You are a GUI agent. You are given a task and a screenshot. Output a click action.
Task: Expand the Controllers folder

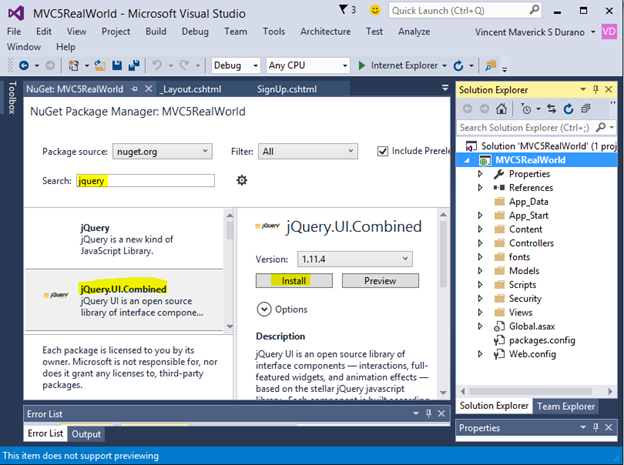pyautogui.click(x=480, y=243)
